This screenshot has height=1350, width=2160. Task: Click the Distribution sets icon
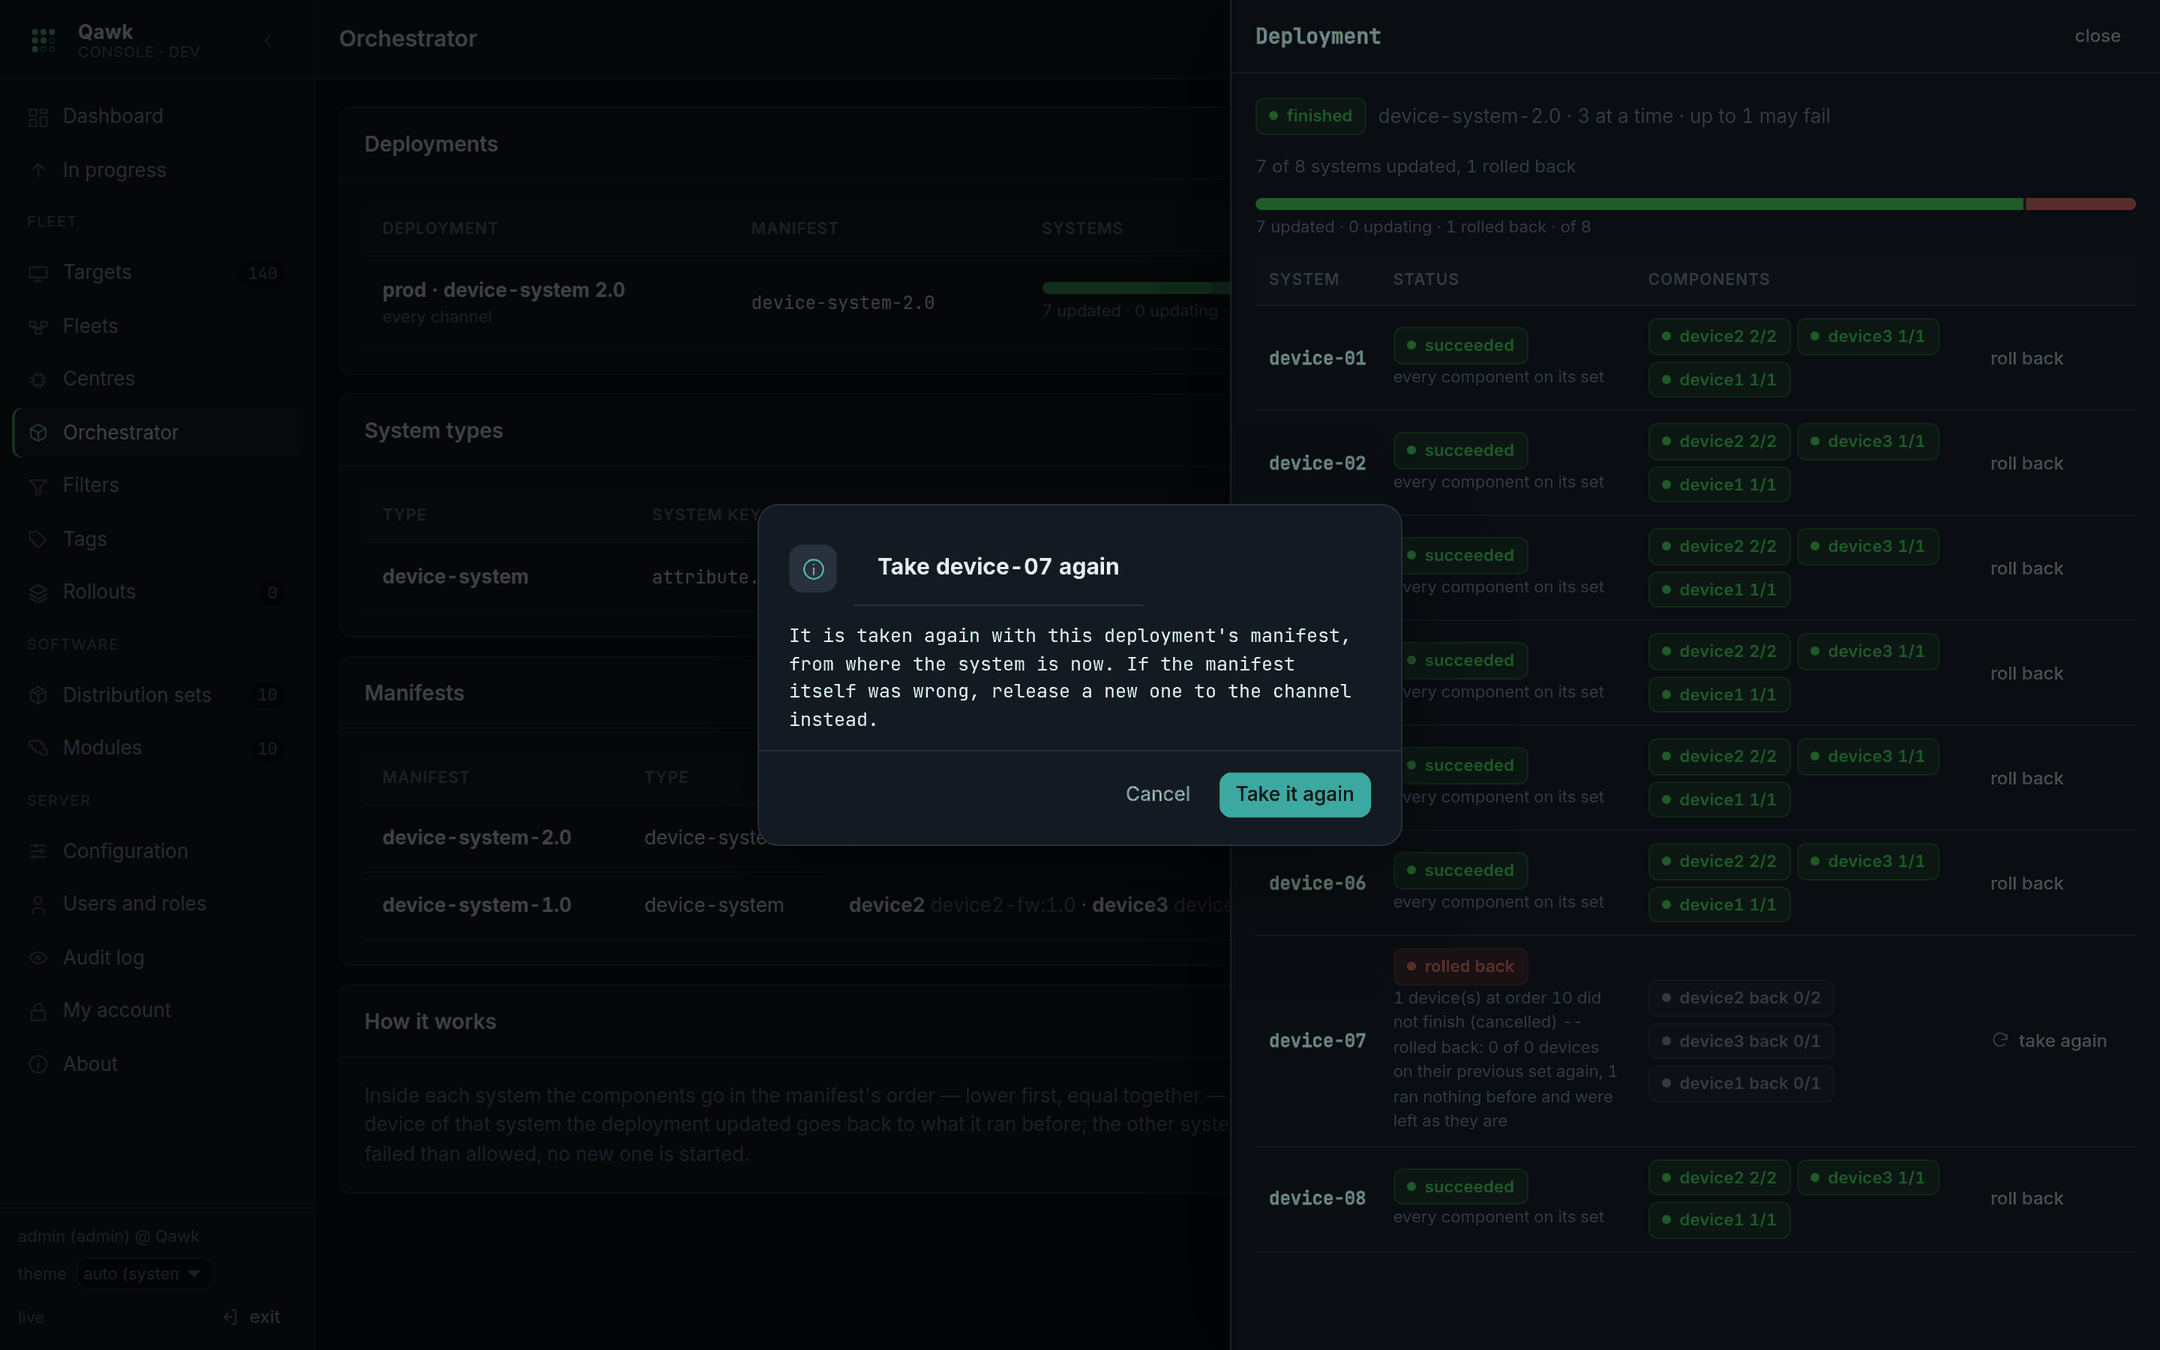[38, 695]
